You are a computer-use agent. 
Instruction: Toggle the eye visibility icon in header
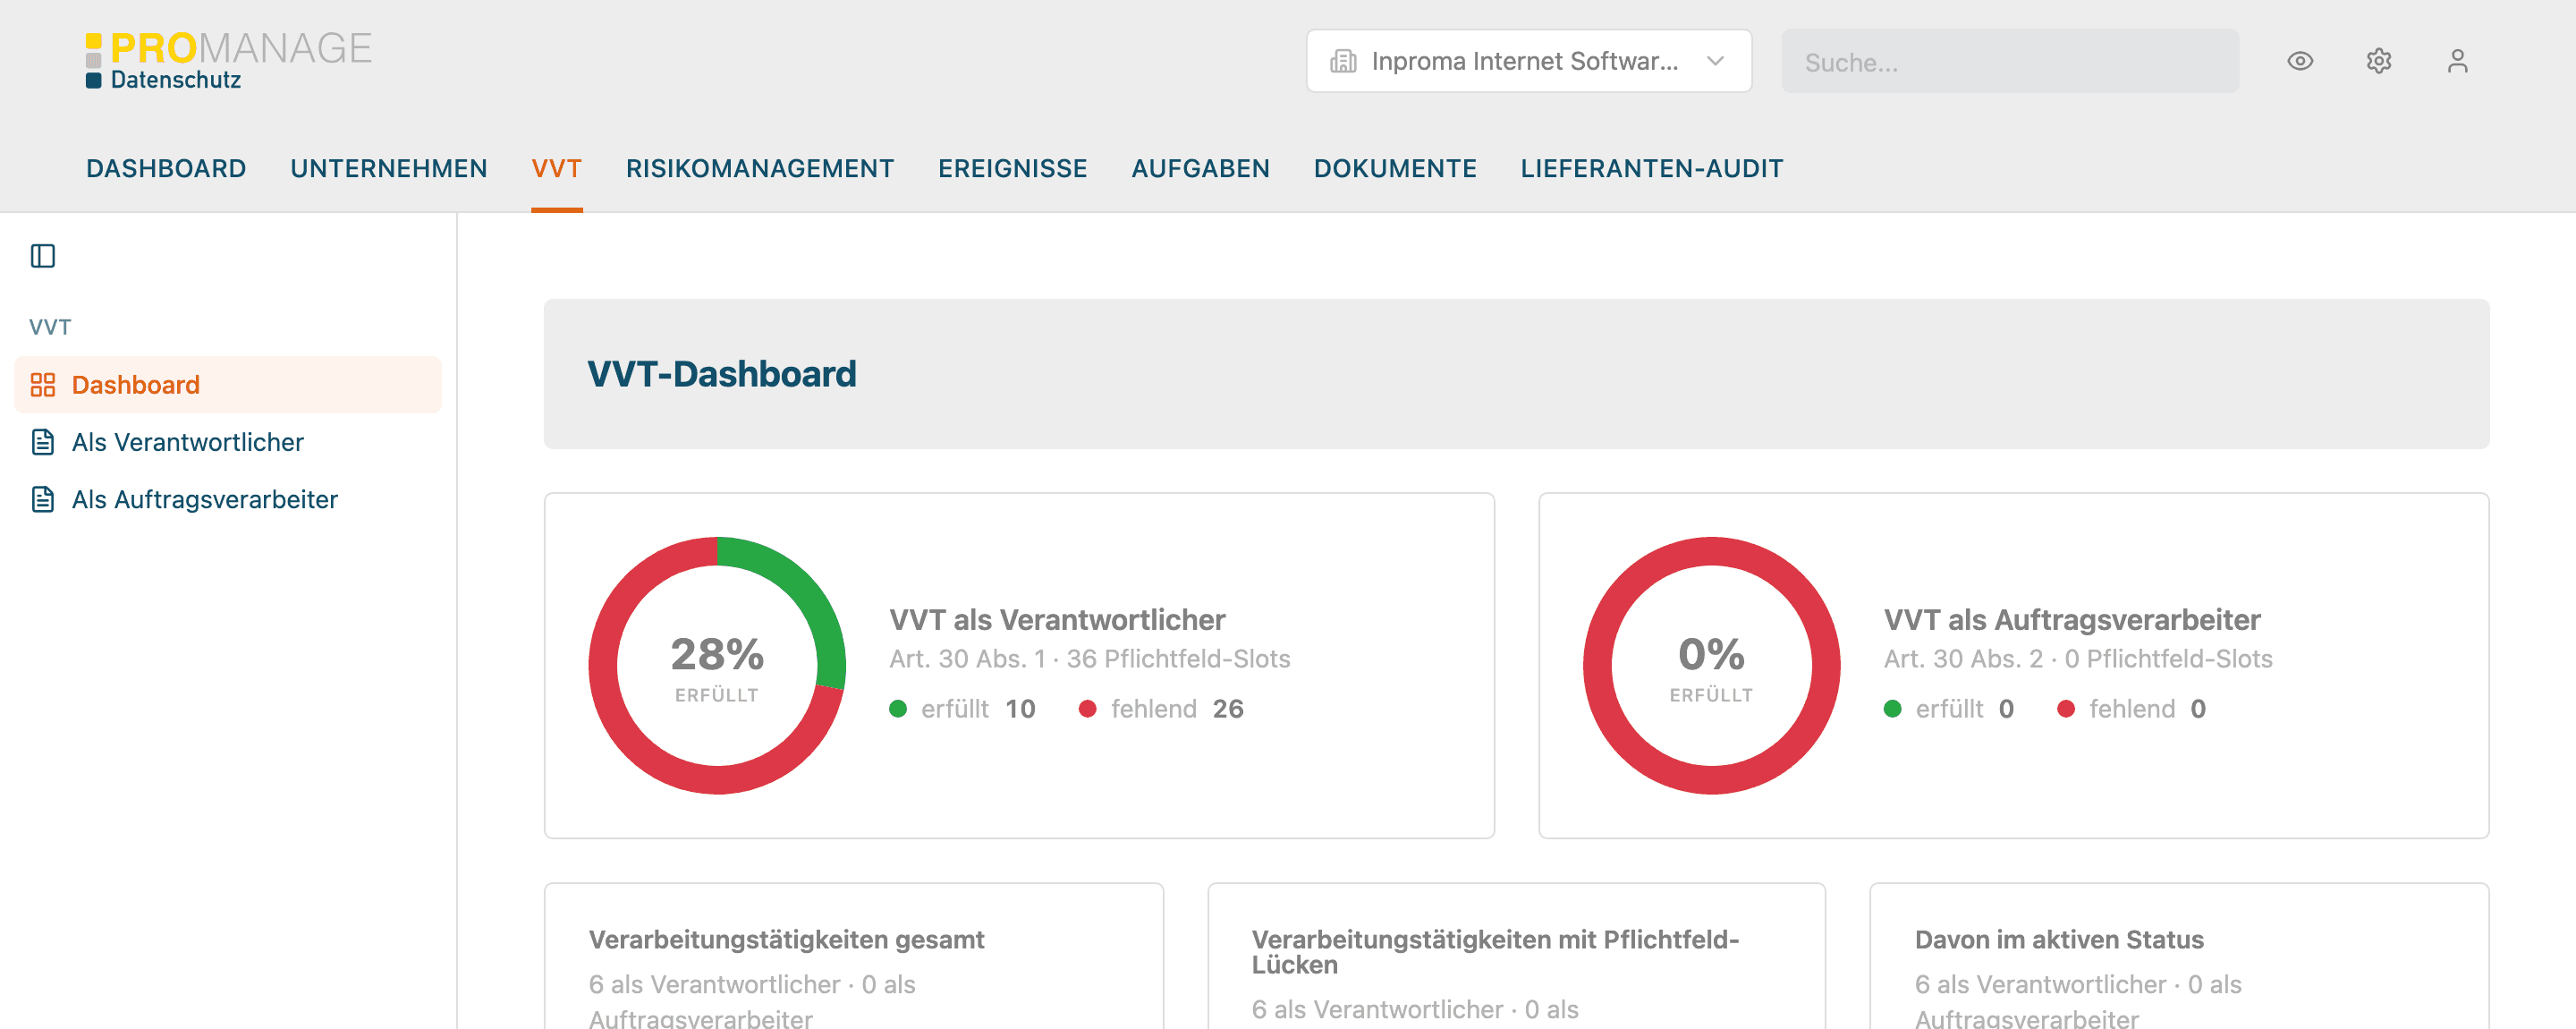[2300, 61]
